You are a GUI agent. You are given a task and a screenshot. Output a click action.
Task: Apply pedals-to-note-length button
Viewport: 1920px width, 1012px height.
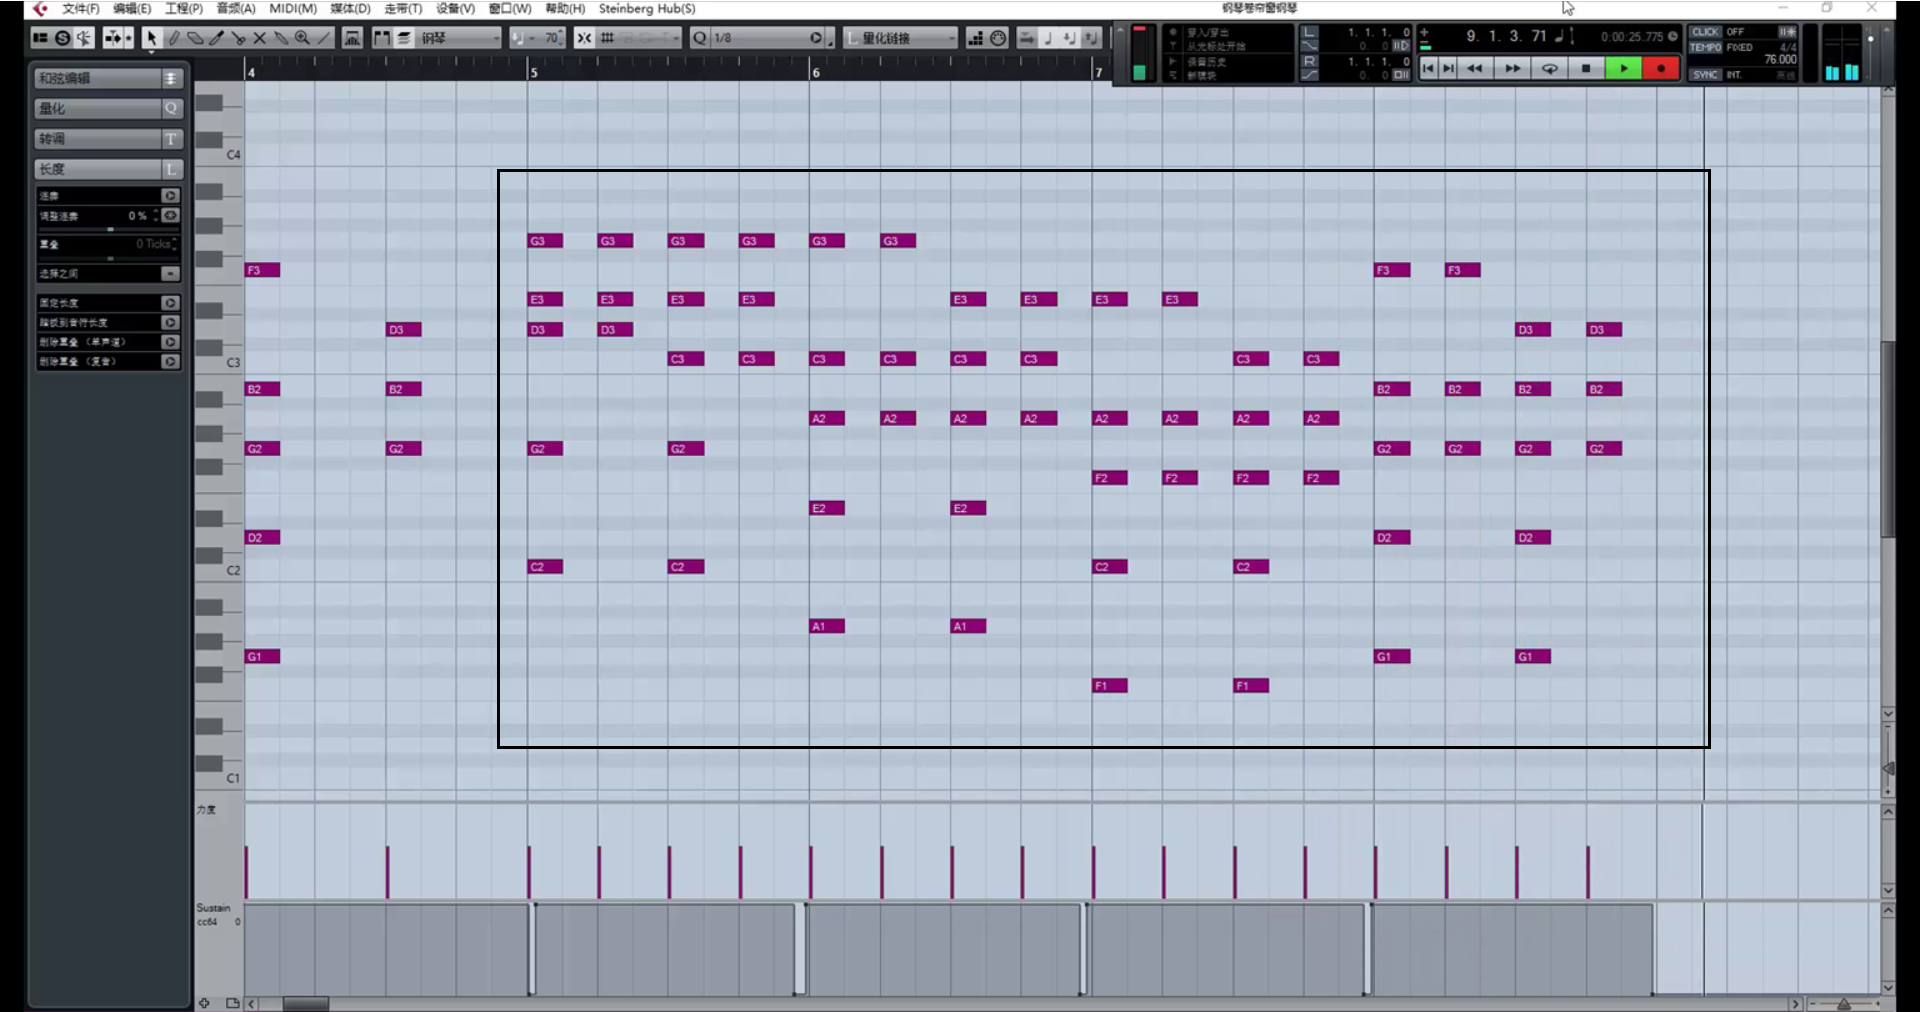pyautogui.click(x=170, y=322)
